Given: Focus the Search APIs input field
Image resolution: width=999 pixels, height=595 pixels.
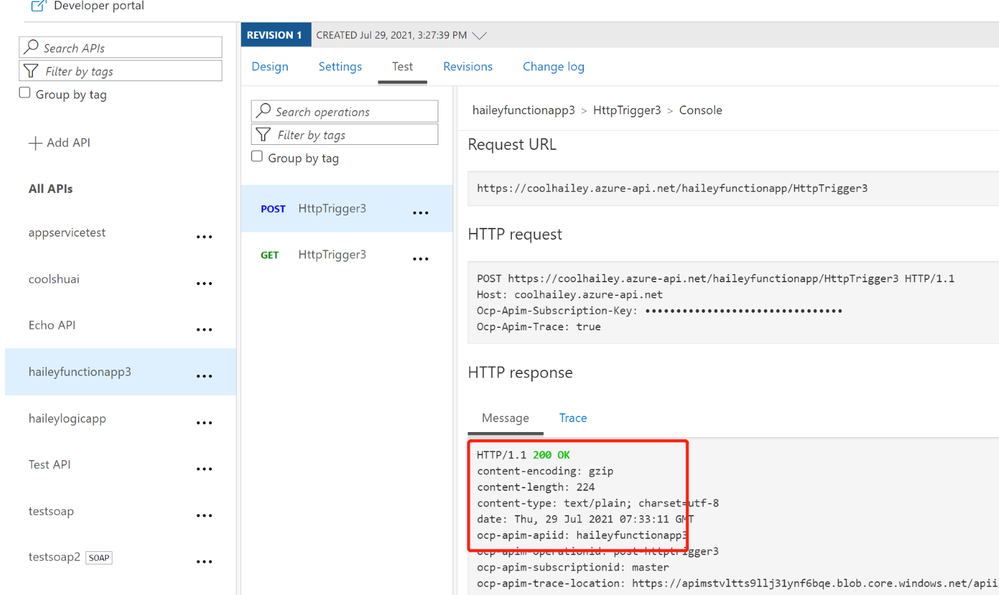Looking at the screenshot, I should pos(120,48).
